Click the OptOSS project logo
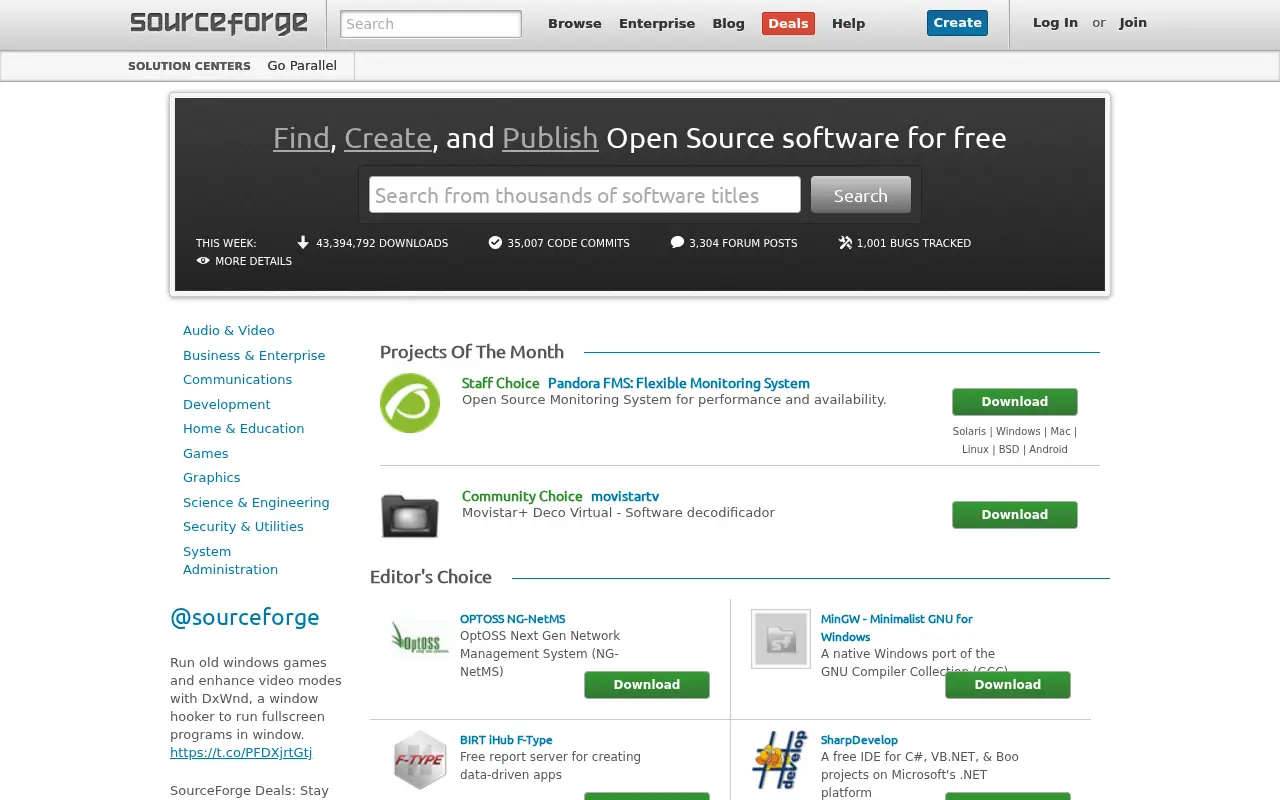The height and width of the screenshot is (800, 1280). click(420, 639)
